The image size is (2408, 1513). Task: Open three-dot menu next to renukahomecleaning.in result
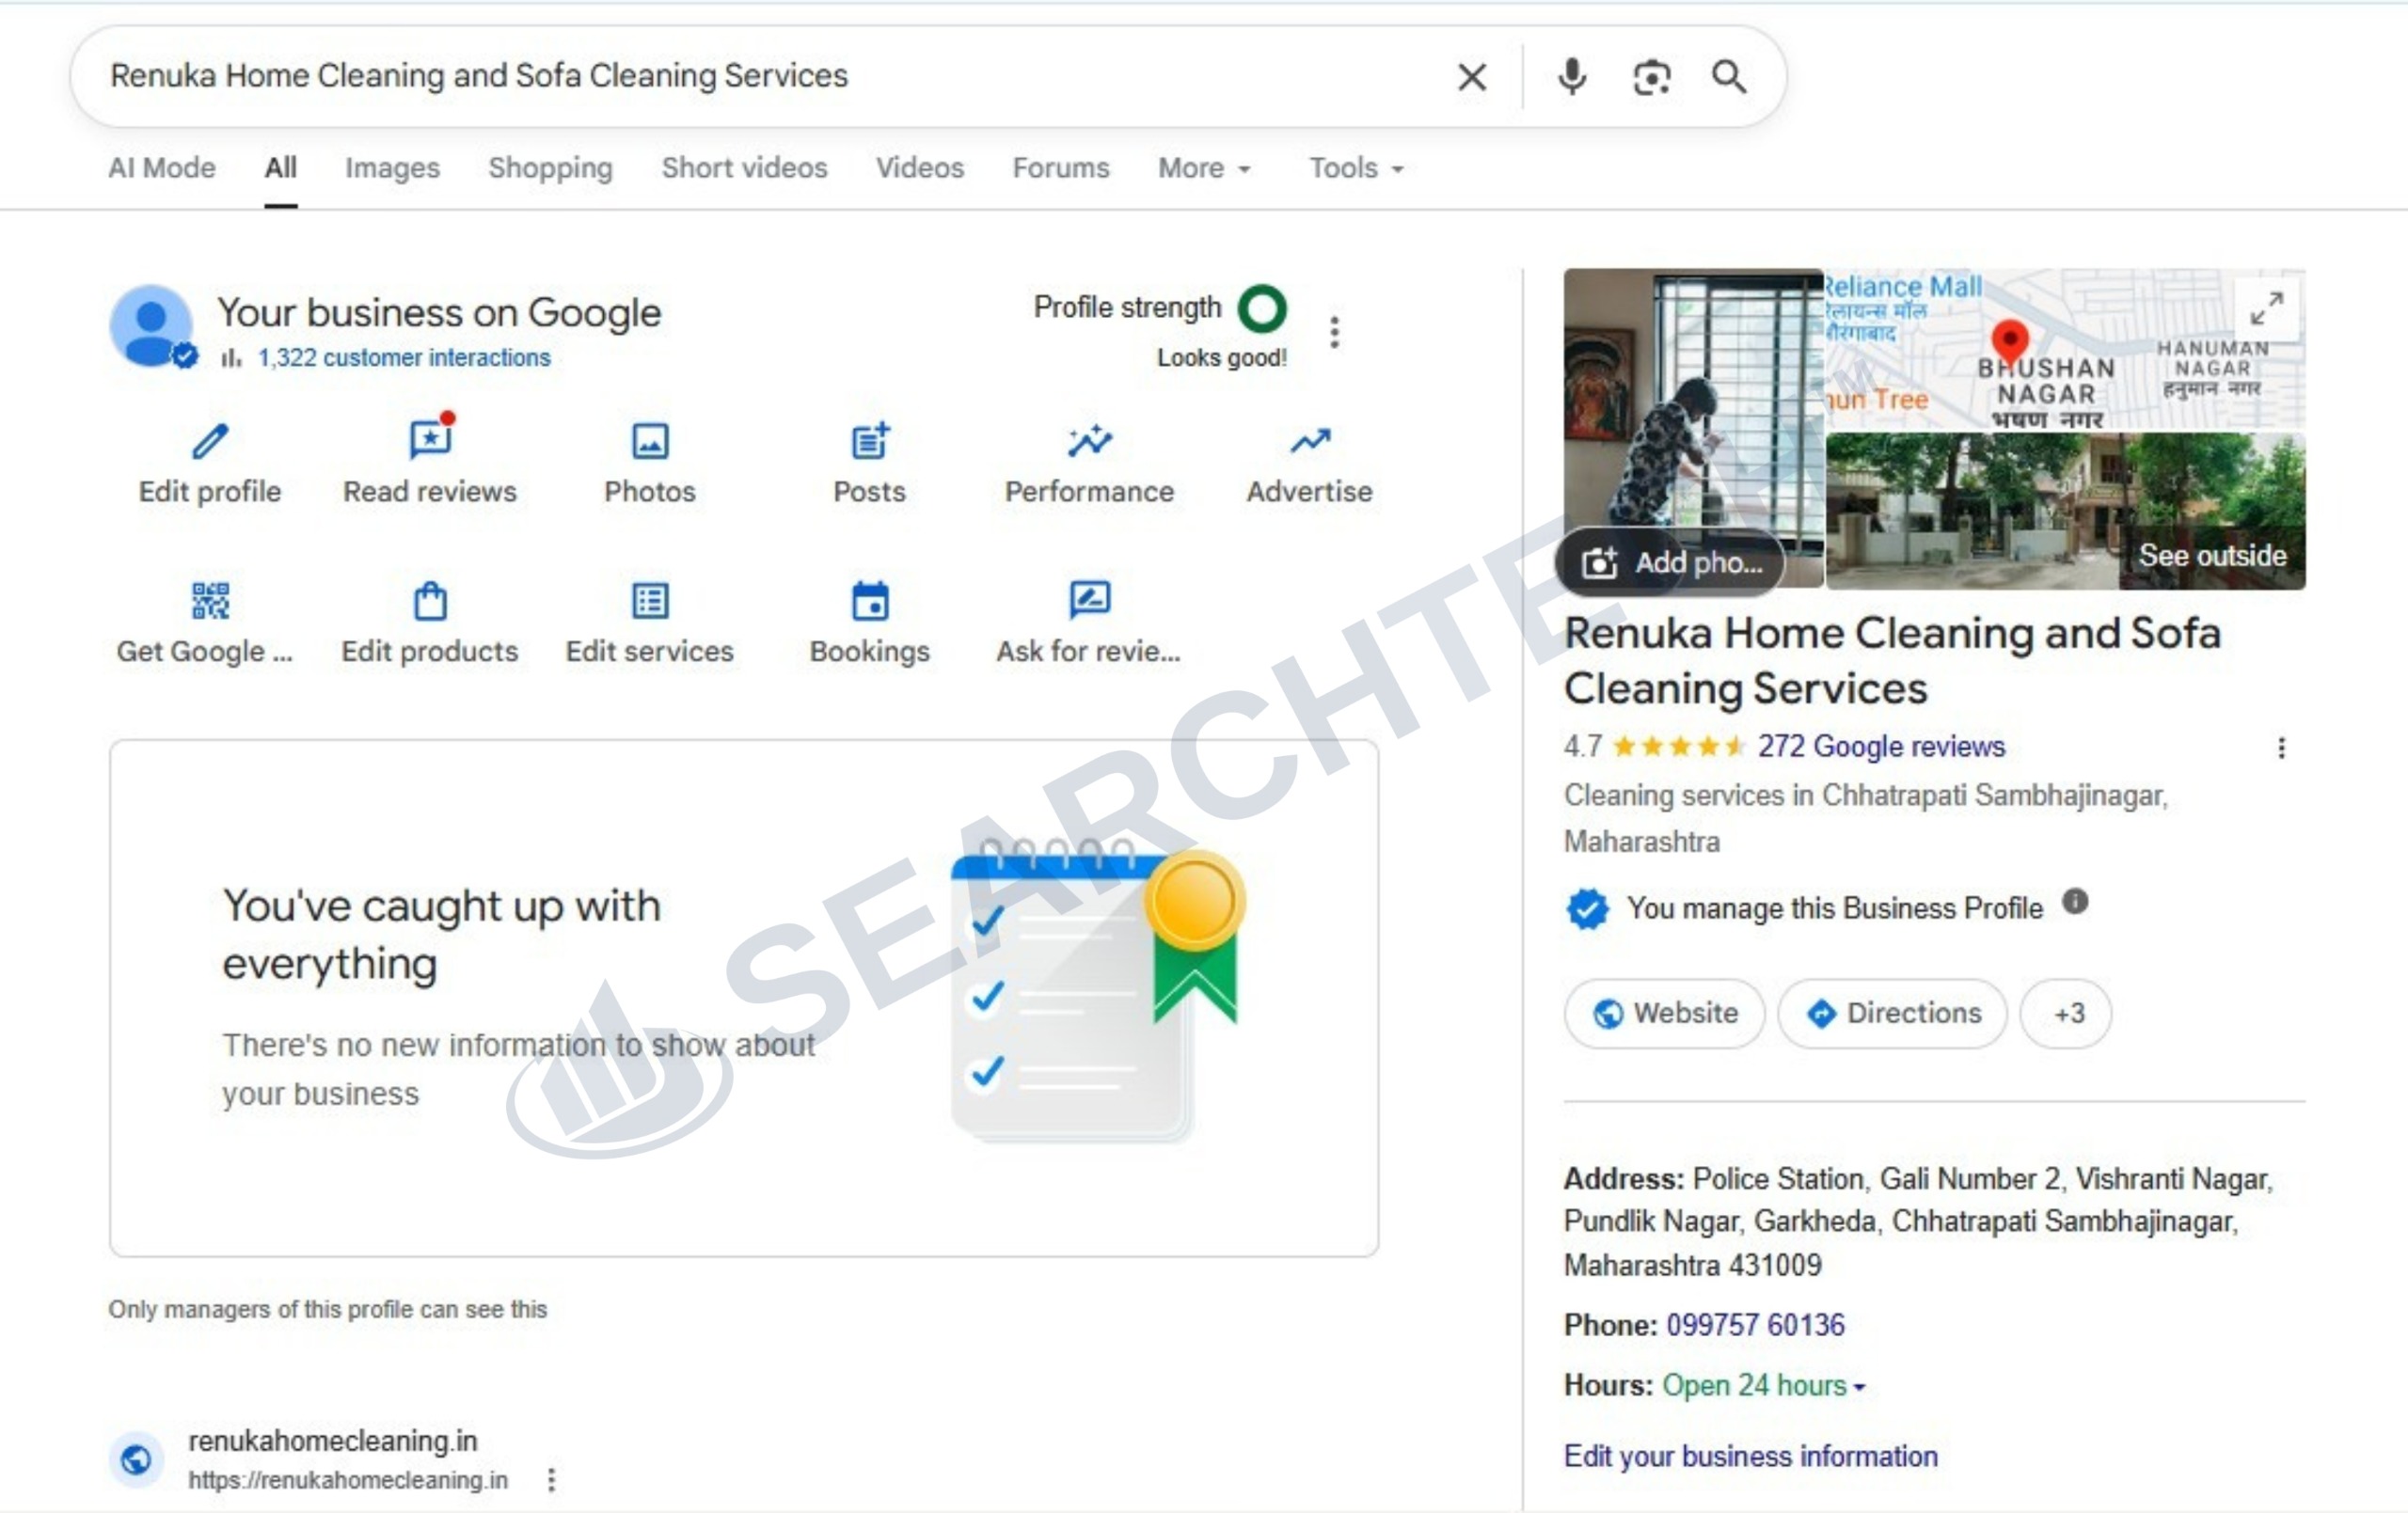(x=551, y=1480)
